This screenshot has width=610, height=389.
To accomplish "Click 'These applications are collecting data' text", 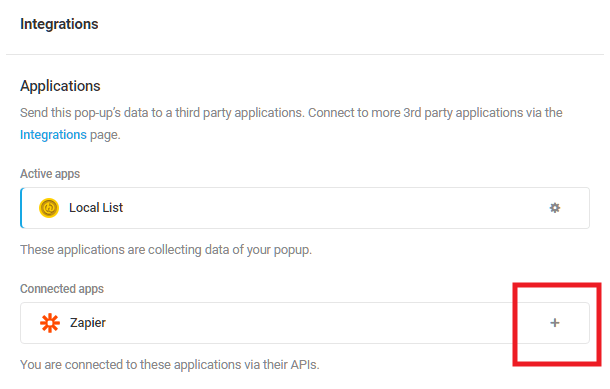I will coord(166,249).
